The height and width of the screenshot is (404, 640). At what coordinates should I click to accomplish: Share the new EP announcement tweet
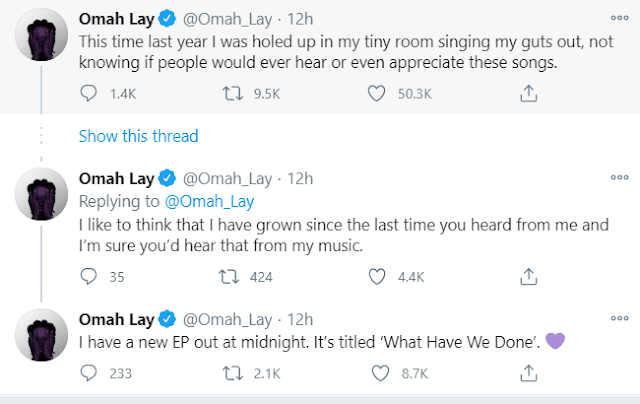[x=529, y=373]
